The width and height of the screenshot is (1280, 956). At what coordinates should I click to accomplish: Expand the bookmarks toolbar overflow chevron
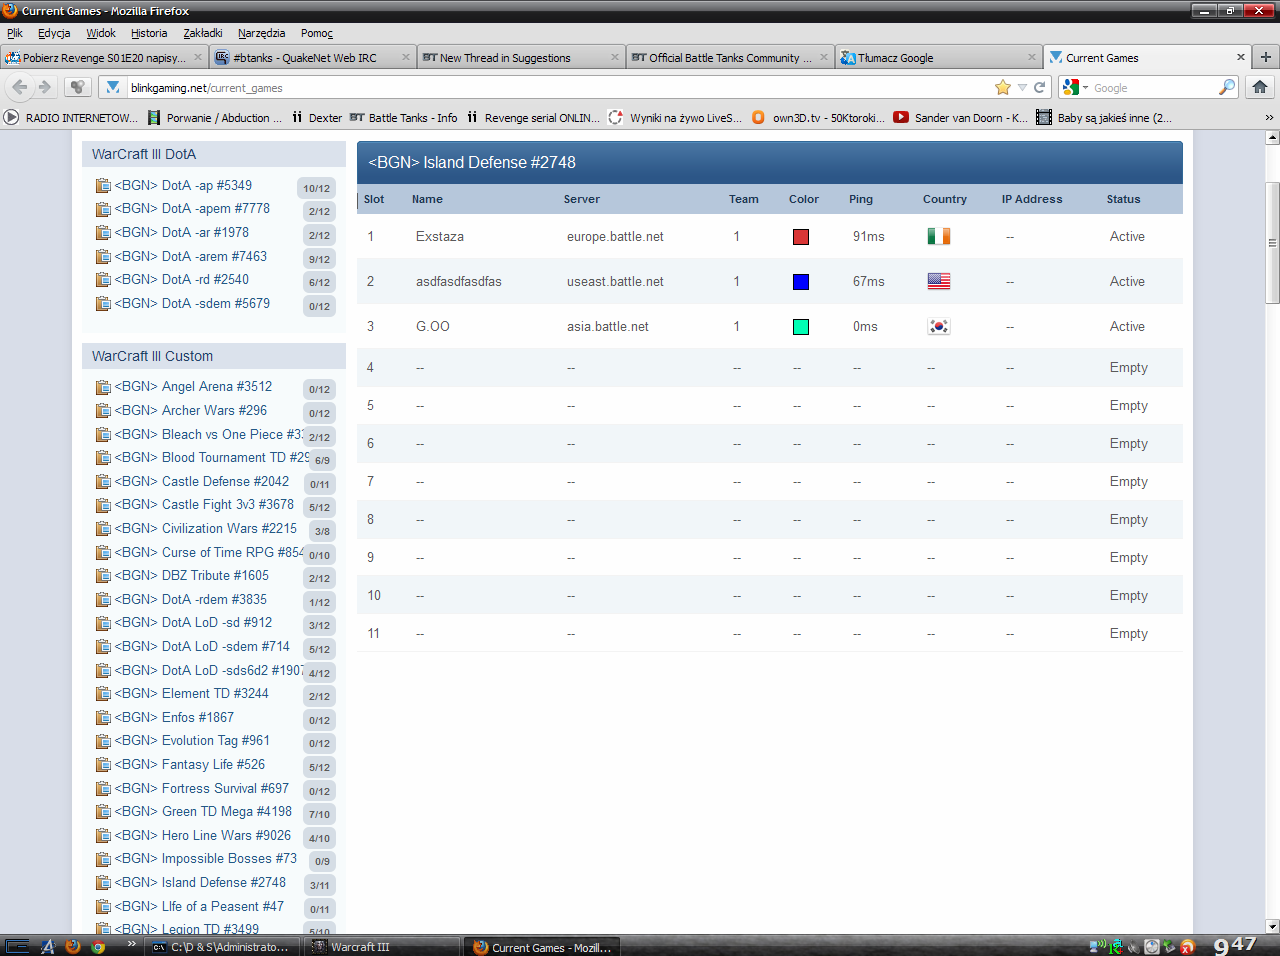(x=1269, y=117)
